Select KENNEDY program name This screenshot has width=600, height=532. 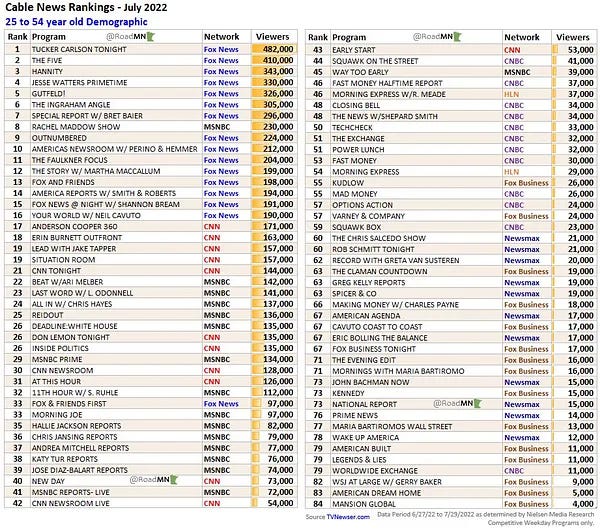[x=349, y=395]
